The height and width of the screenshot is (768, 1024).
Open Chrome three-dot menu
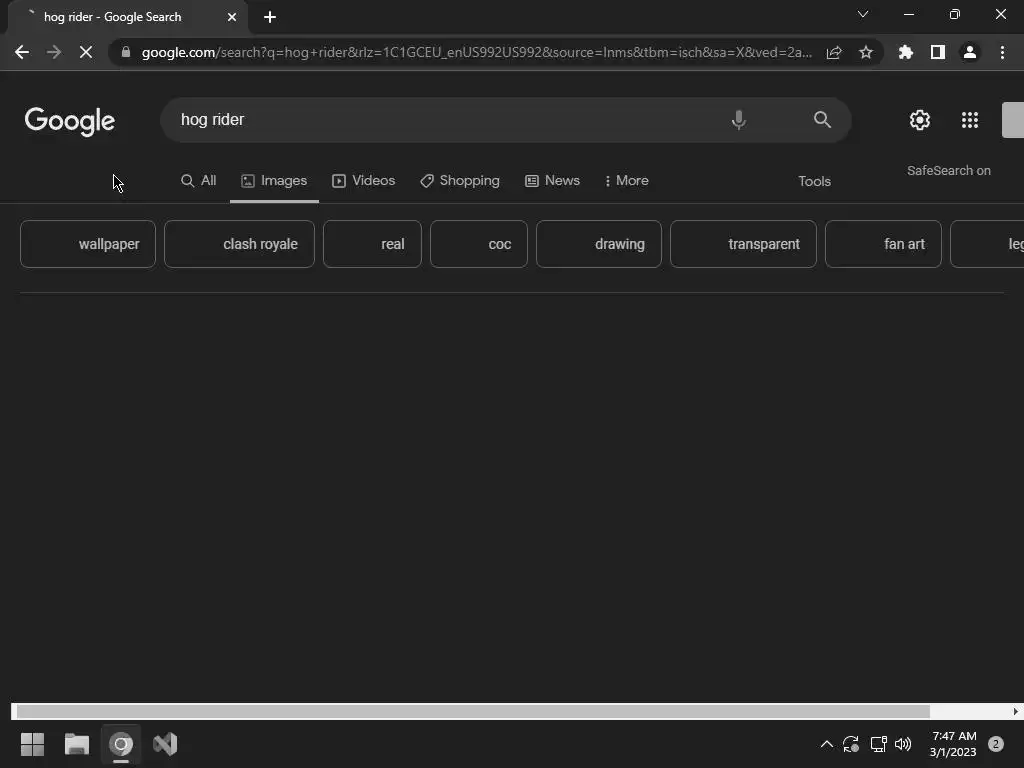[x=1002, y=52]
